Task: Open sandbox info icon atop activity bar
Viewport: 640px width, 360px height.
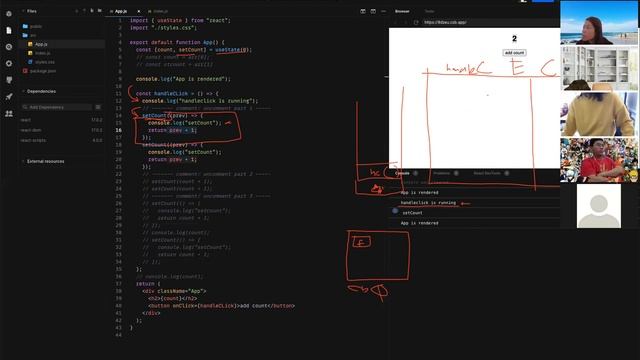Action: [9, 14]
